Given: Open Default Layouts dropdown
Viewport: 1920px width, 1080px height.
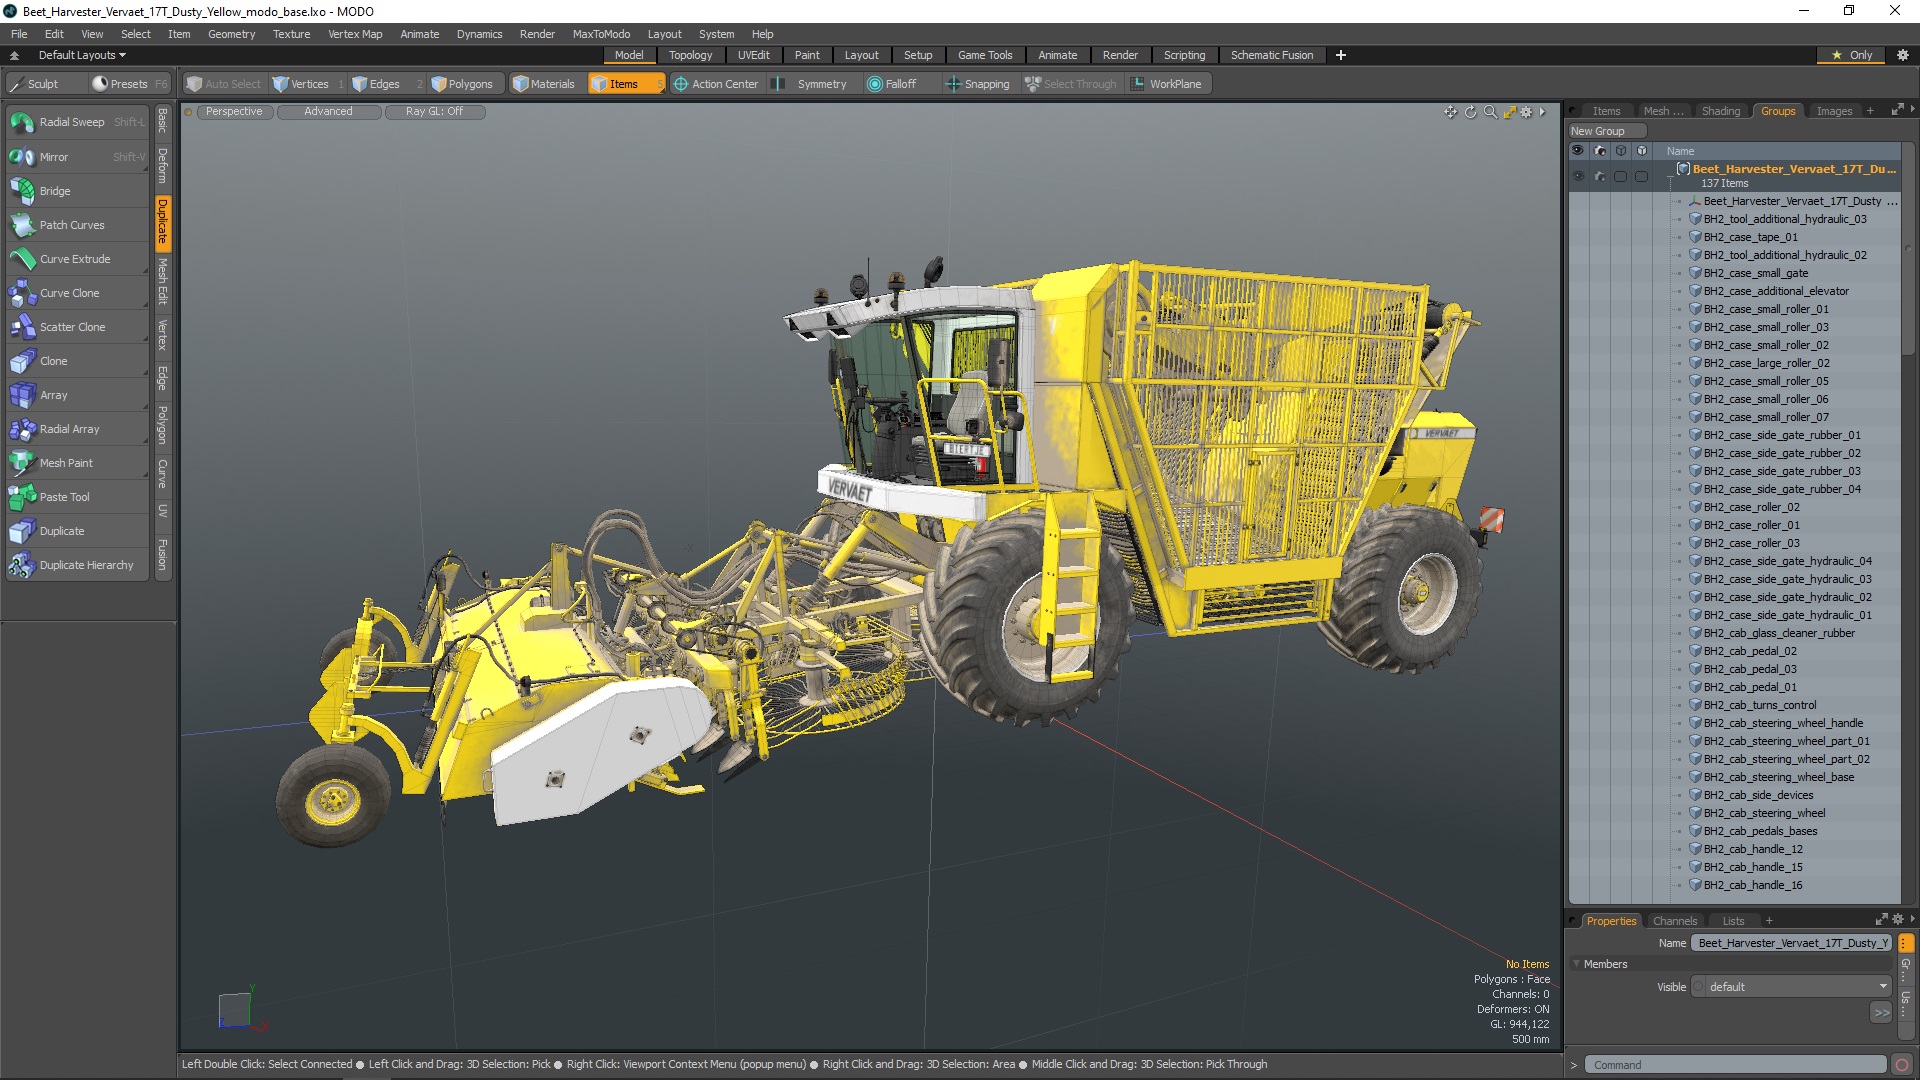Looking at the screenshot, I should point(82,55).
